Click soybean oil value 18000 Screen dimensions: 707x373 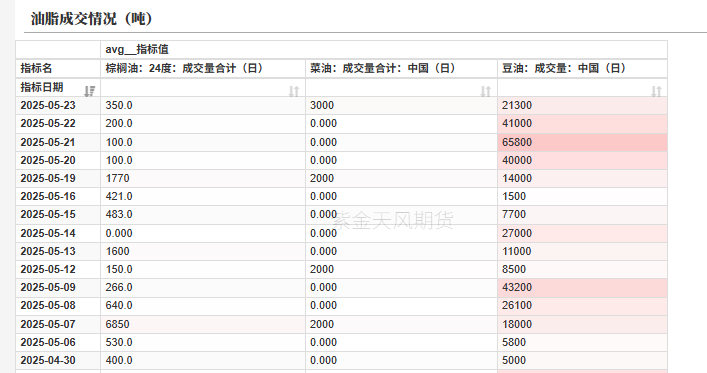[x=517, y=325]
